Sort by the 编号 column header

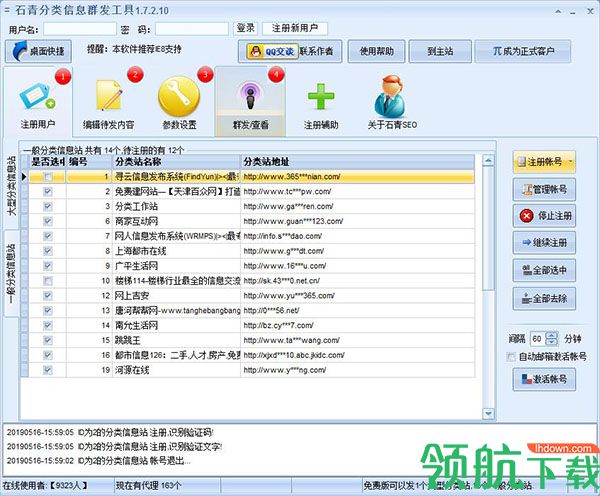[x=89, y=162]
